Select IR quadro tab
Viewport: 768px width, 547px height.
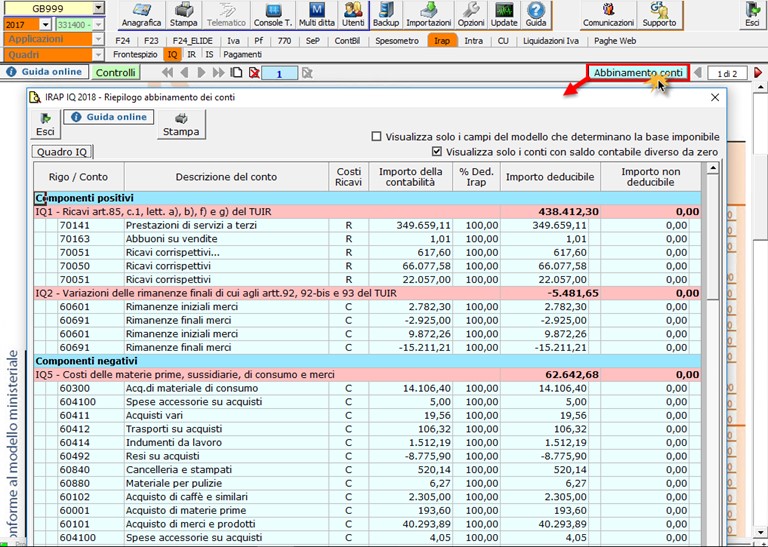(x=192, y=55)
